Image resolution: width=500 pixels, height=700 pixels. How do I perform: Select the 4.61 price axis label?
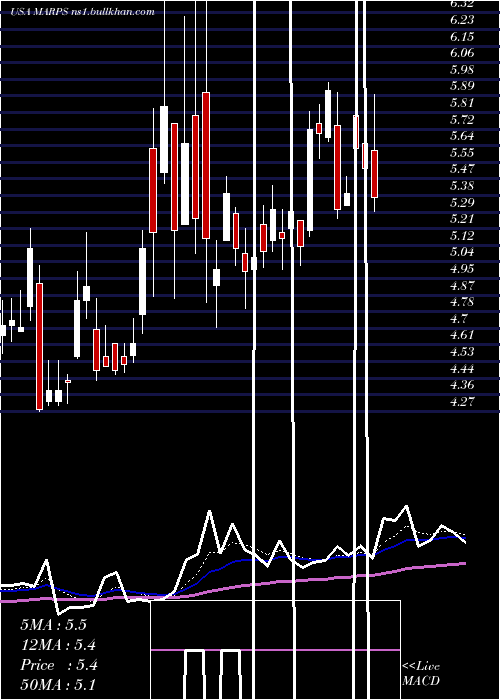tap(462, 335)
